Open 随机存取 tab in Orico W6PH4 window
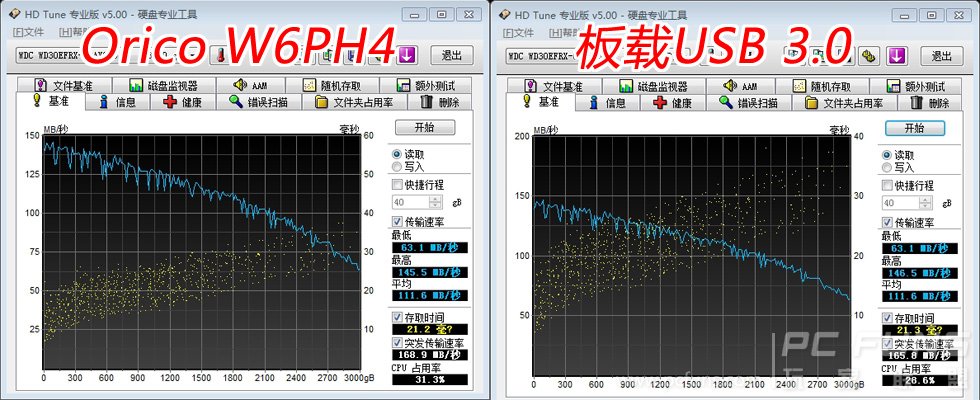This screenshot has width=980, height=400. click(332, 86)
